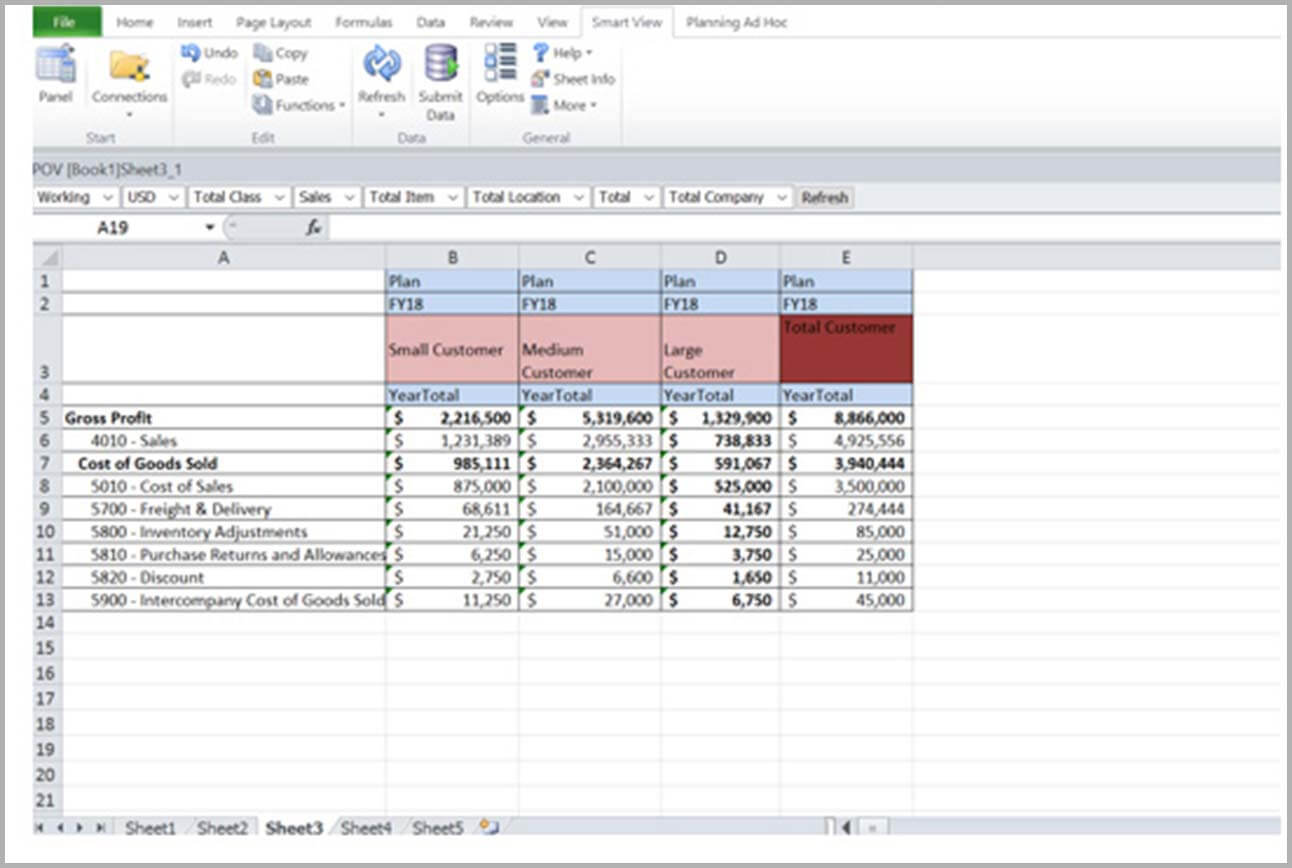1292x868 pixels.
Task: Click the Name Box showing A19
Action: (x=112, y=228)
